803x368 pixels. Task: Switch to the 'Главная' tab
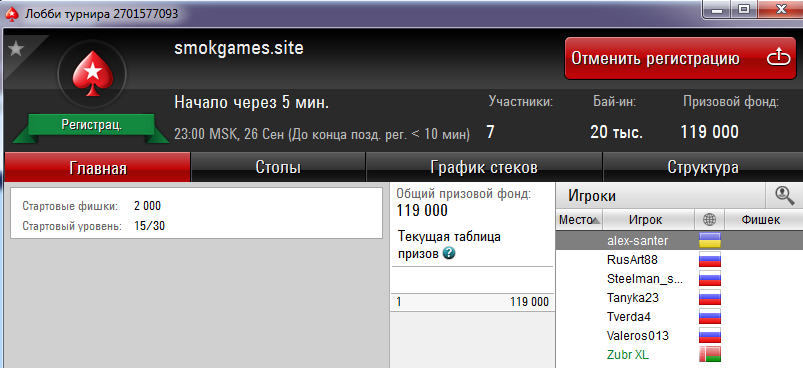click(97, 167)
